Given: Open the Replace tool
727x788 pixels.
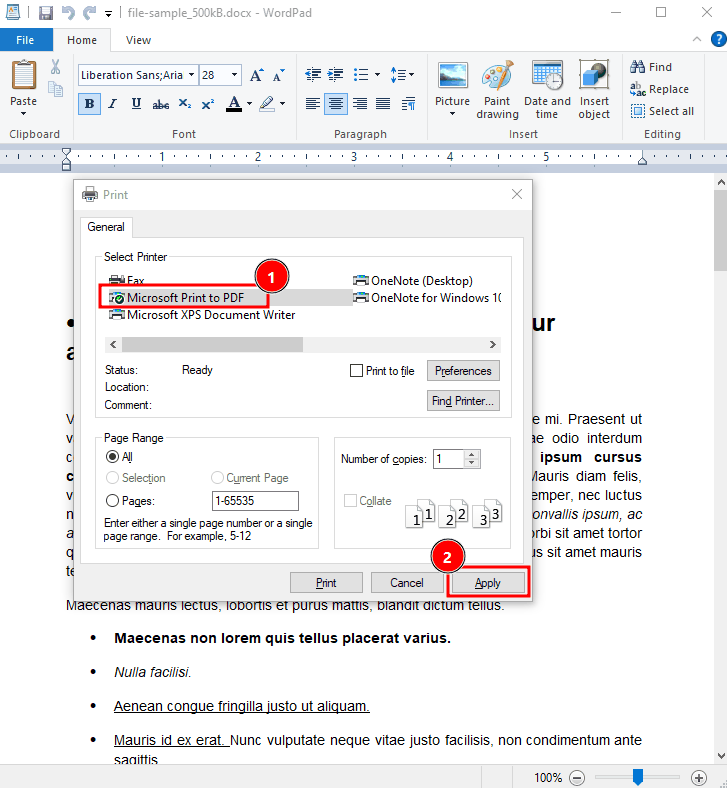Looking at the screenshot, I should (659, 89).
